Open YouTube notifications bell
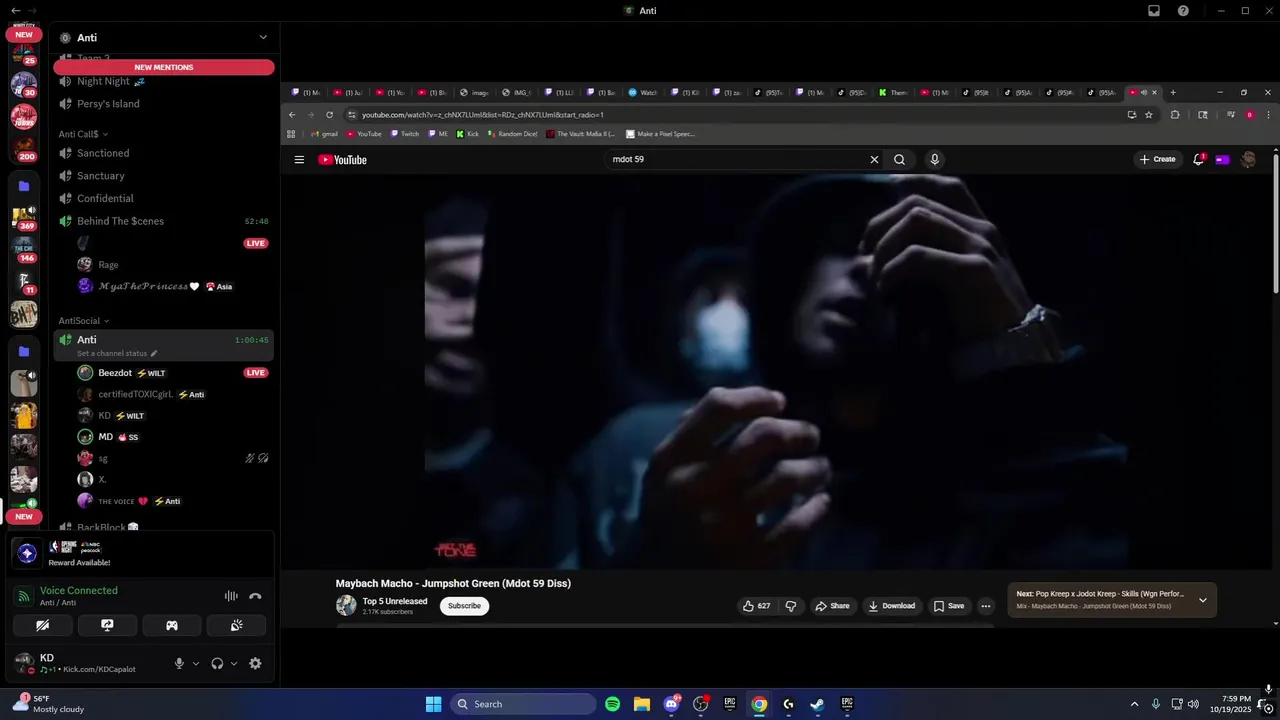This screenshot has width=1280, height=720. pos(1198,159)
